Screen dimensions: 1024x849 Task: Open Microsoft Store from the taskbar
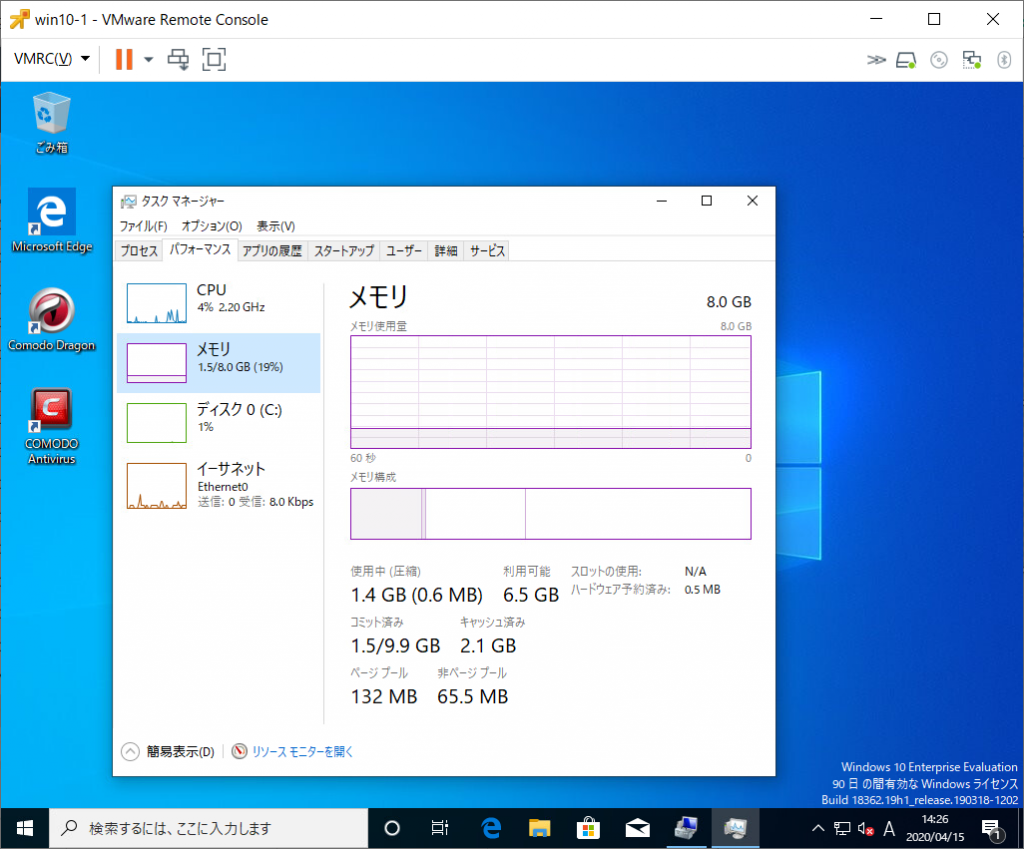click(x=588, y=829)
